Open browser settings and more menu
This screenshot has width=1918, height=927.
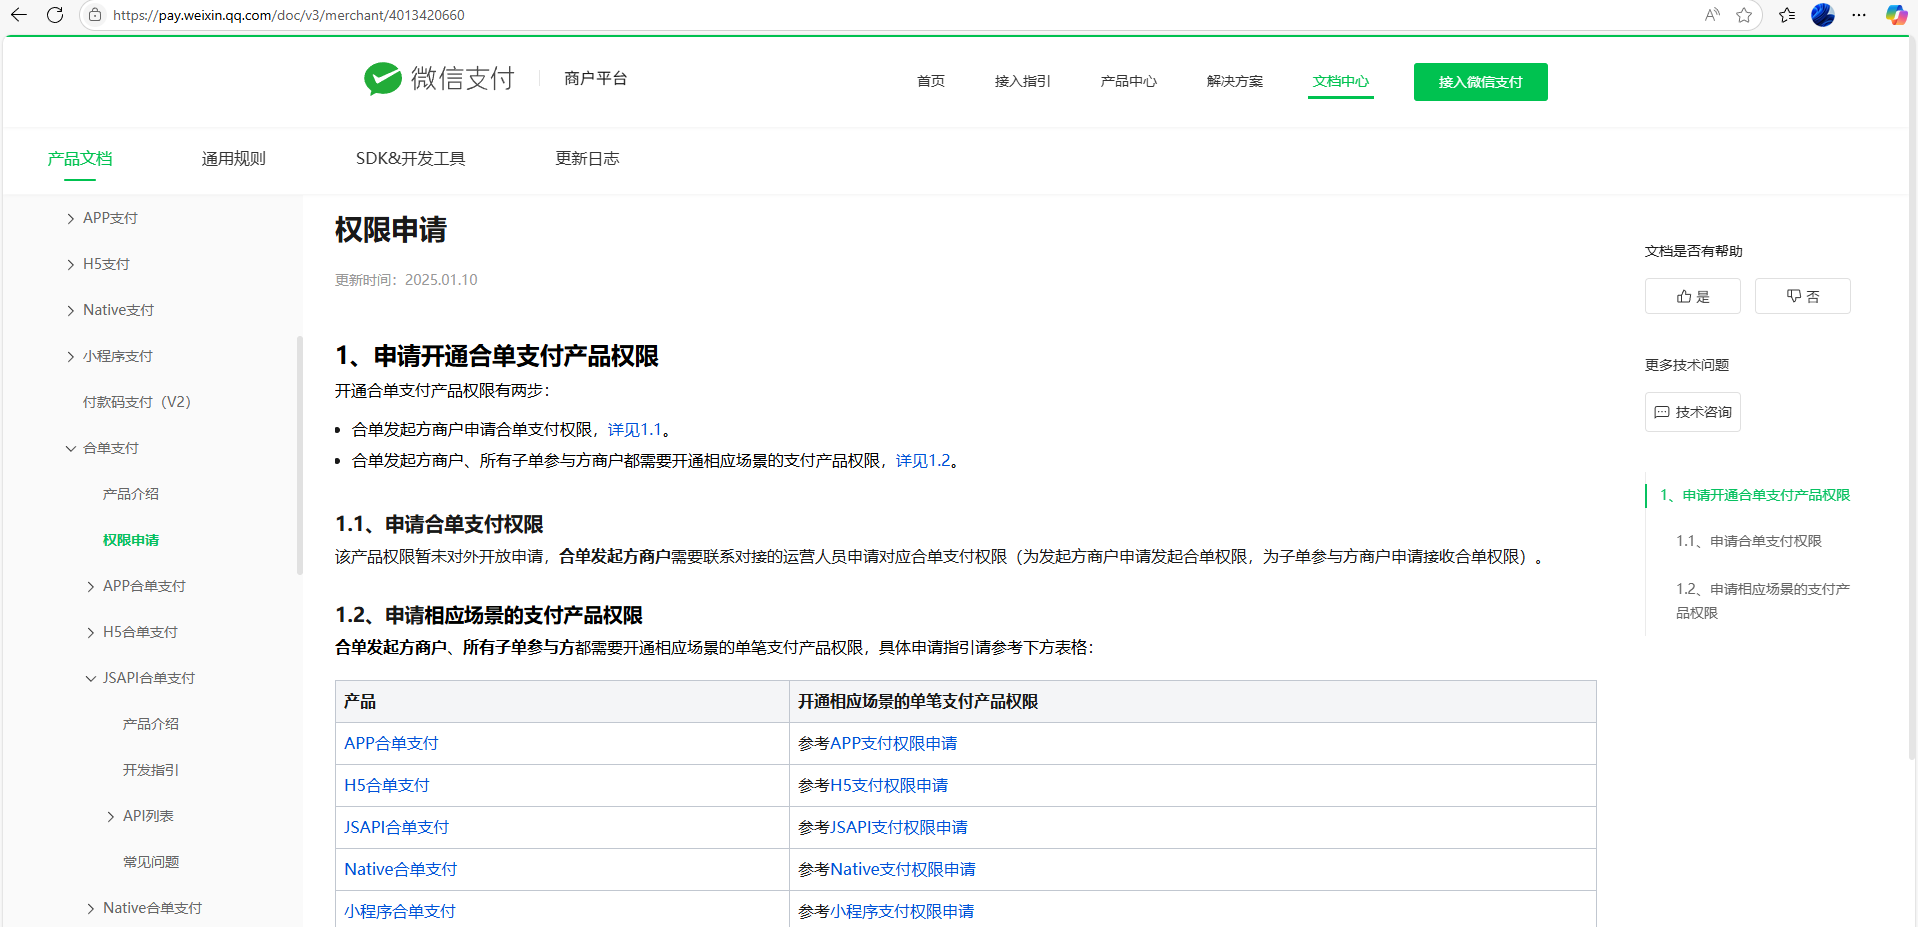[1859, 15]
